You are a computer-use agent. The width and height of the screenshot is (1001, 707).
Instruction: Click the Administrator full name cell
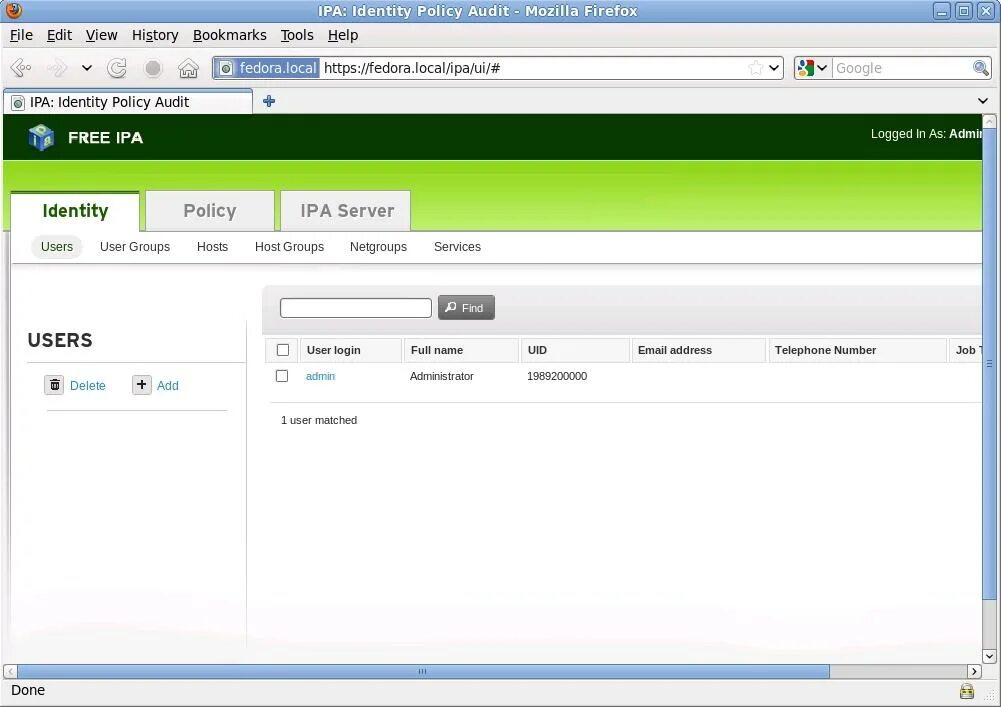[x=442, y=376]
